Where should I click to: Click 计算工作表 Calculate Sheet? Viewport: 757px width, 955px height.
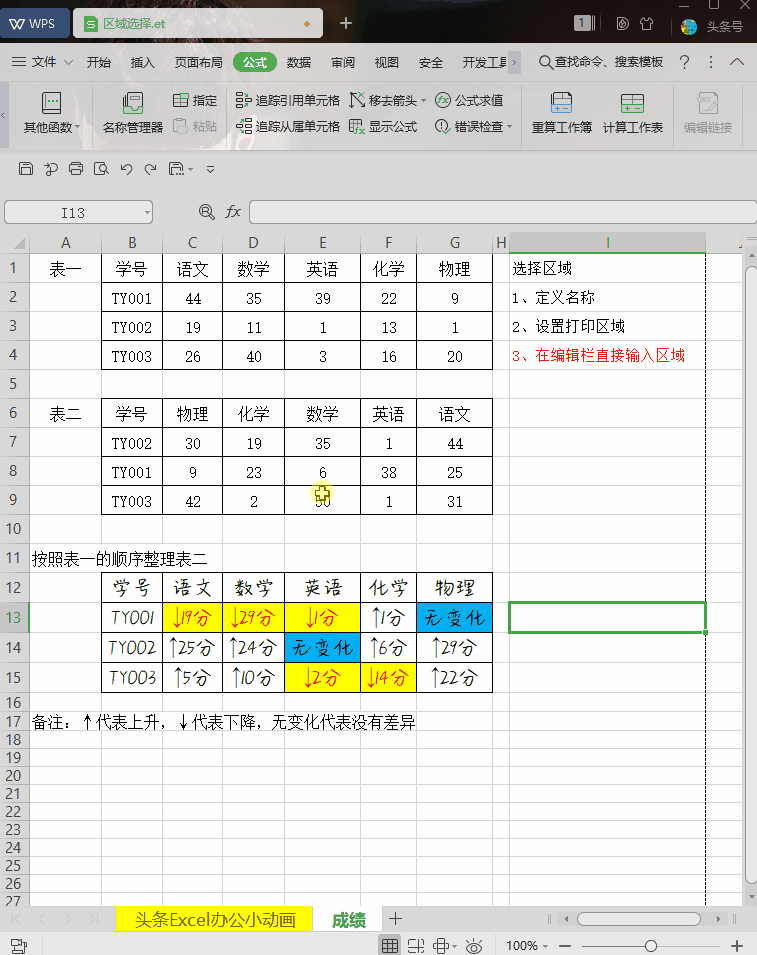pos(633,113)
